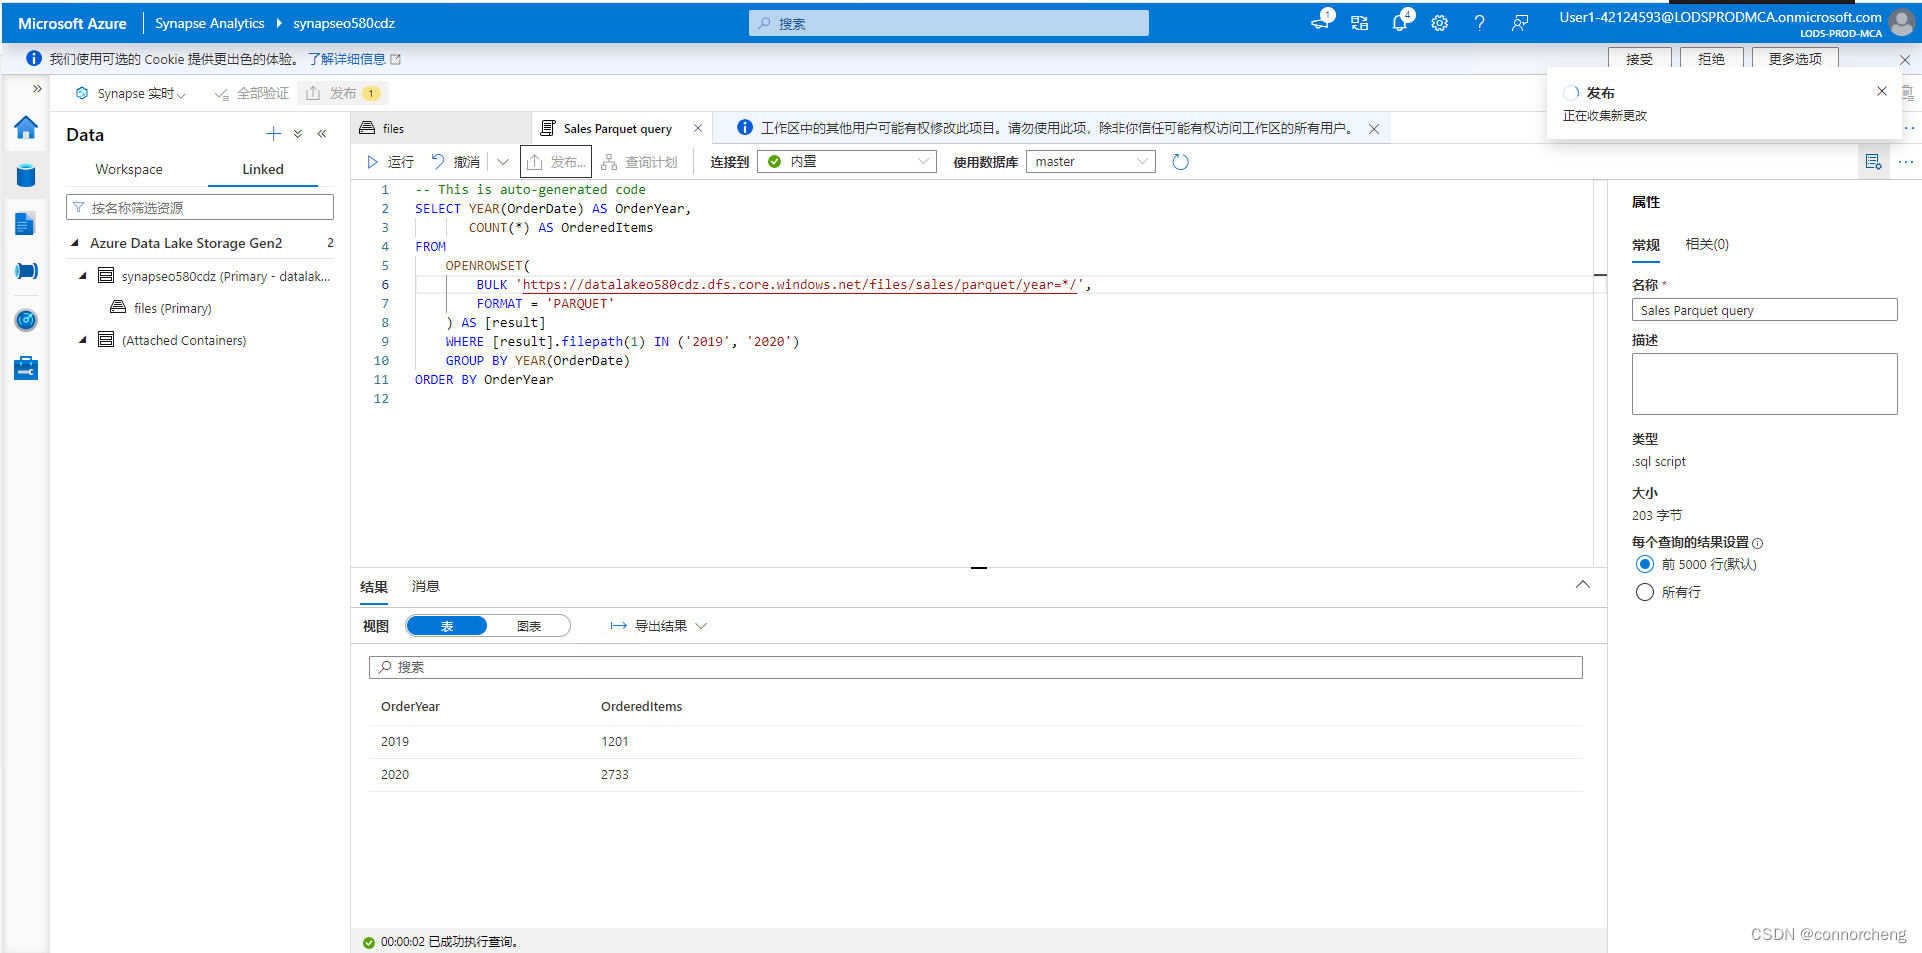
Task: Click the Publish all button
Action: 342,93
